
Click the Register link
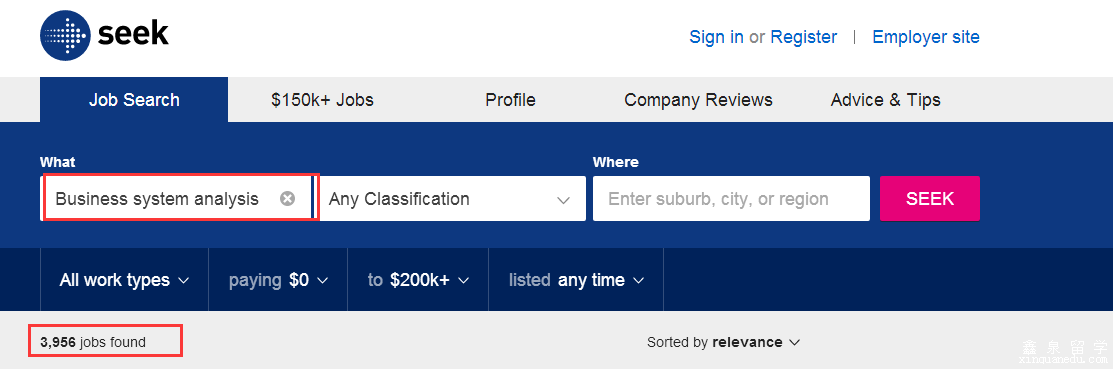tap(804, 37)
